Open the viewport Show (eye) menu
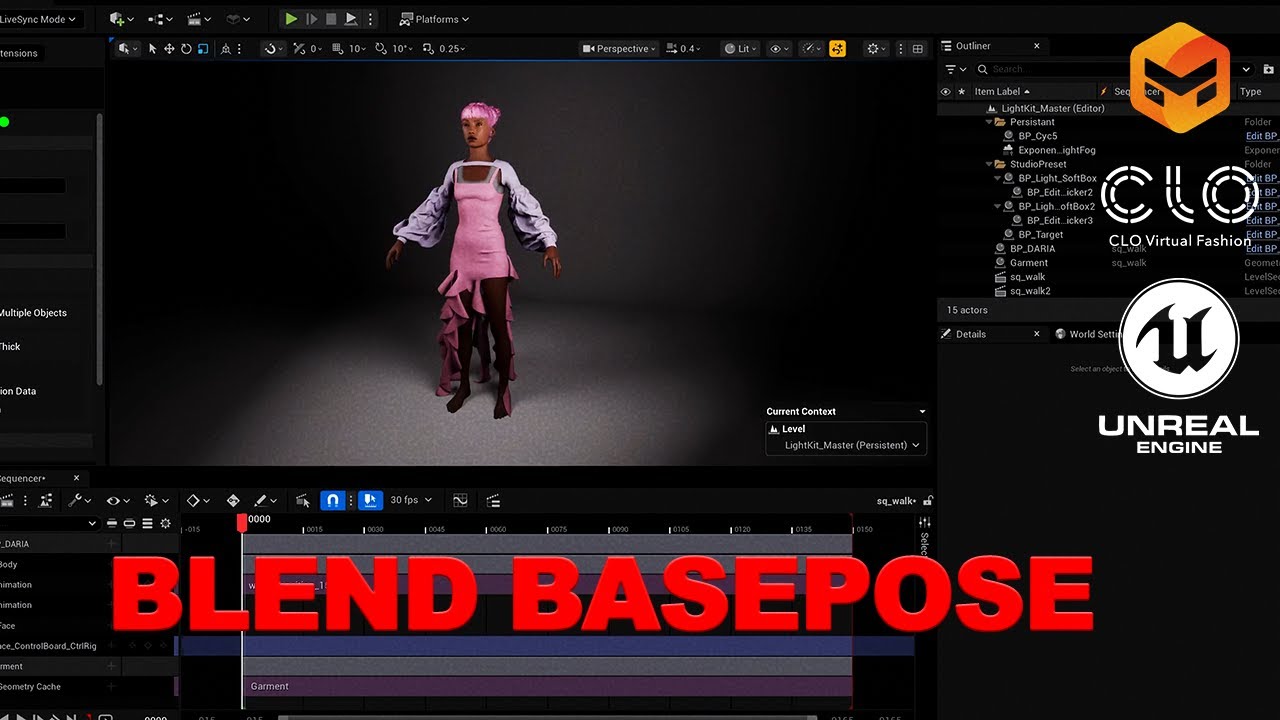The image size is (1280, 720). 780,48
